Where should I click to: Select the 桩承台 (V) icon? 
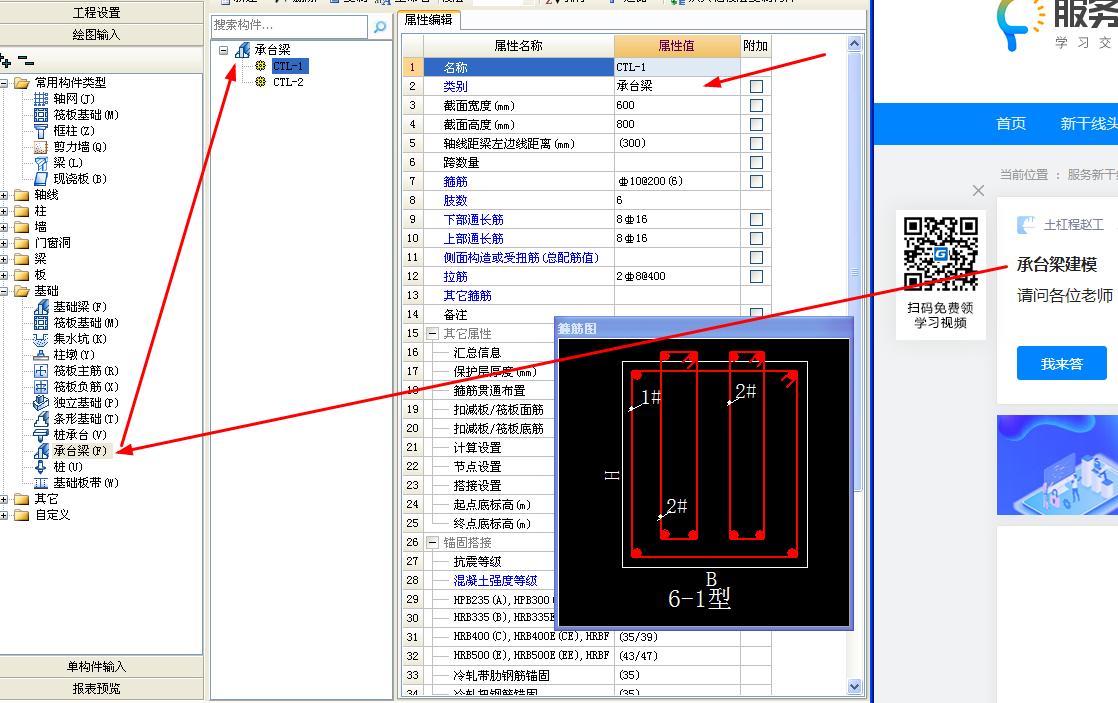click(x=41, y=435)
